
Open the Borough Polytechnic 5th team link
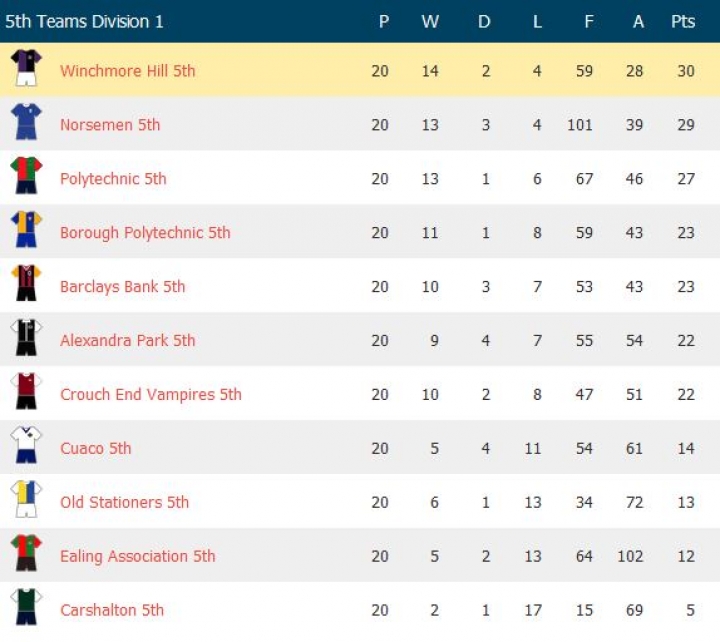(x=145, y=233)
